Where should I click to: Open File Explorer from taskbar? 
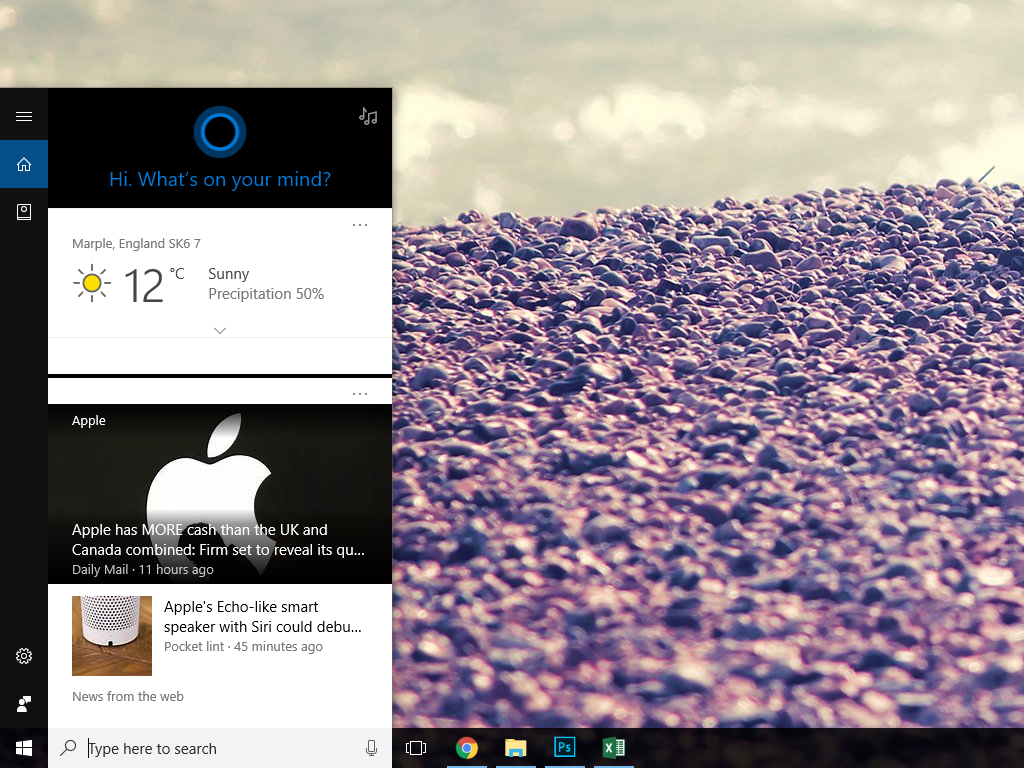coord(515,748)
